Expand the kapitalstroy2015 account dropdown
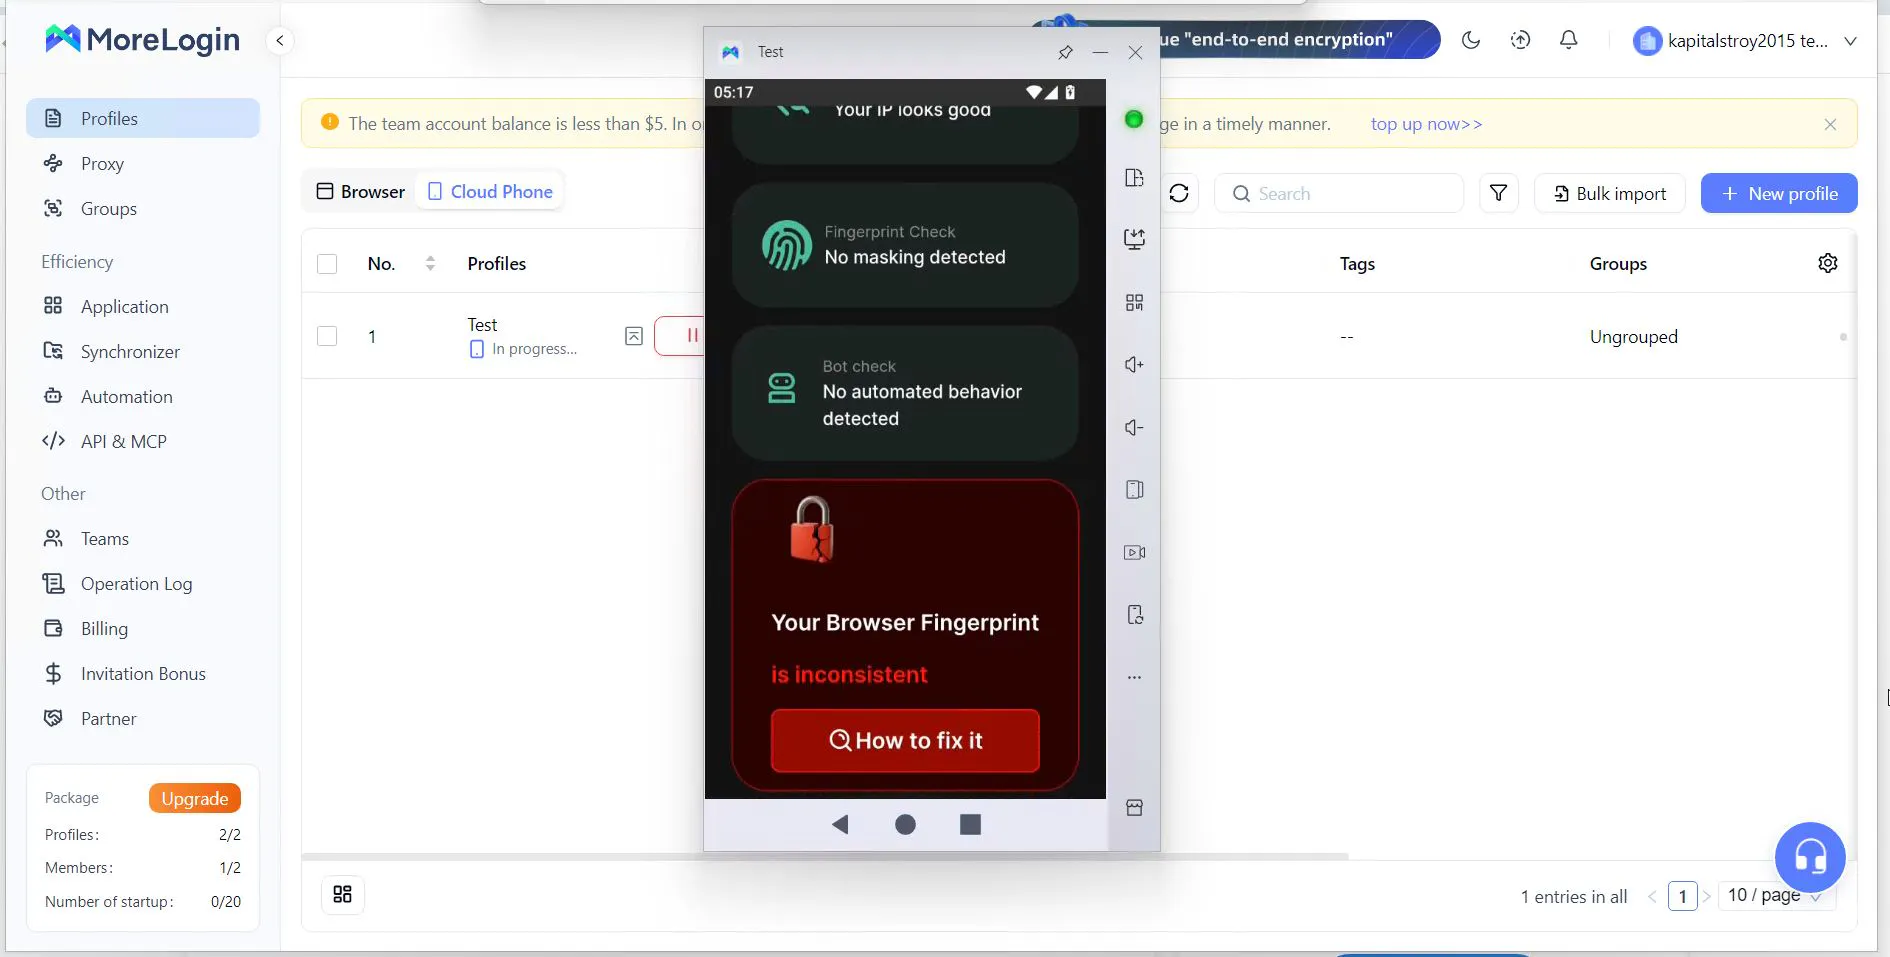 (1745, 40)
